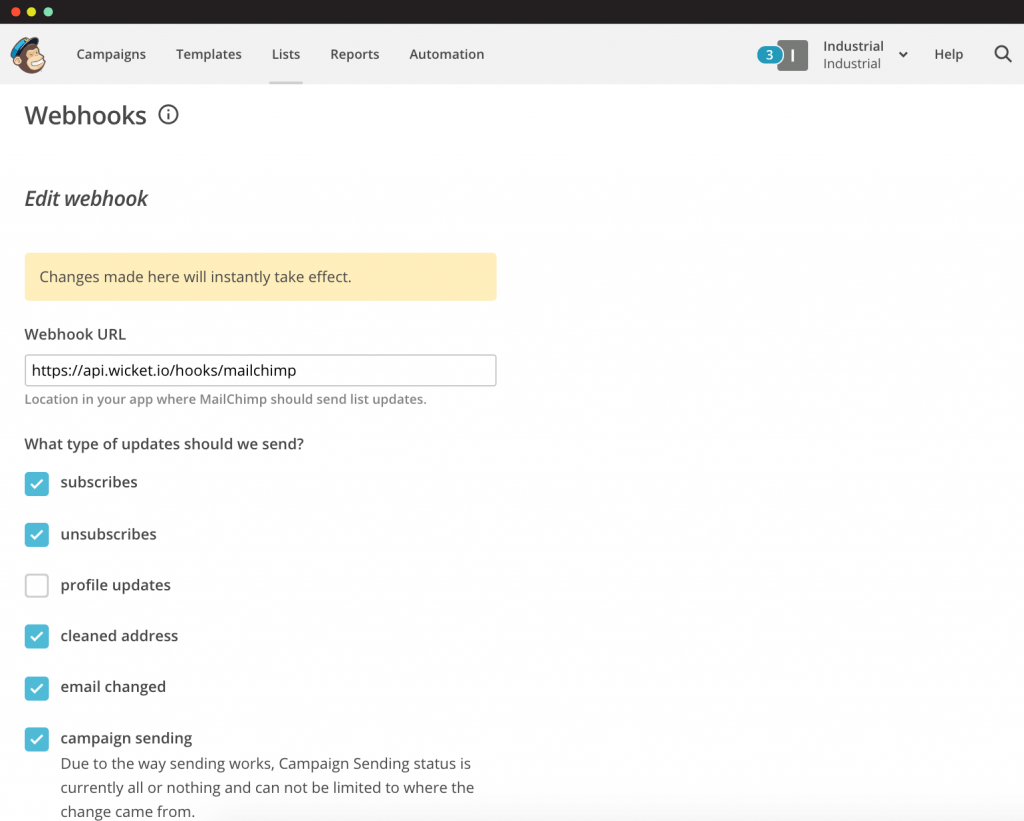Open the Help menu

[x=948, y=54]
